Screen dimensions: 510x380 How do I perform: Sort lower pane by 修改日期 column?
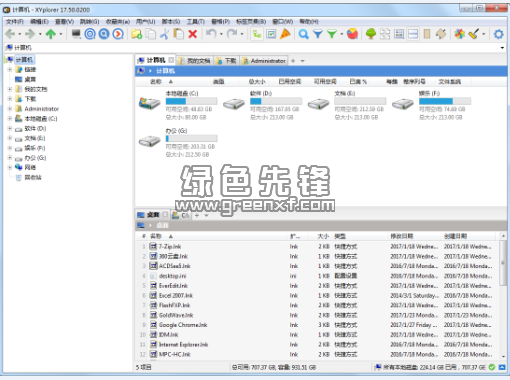[x=402, y=236]
